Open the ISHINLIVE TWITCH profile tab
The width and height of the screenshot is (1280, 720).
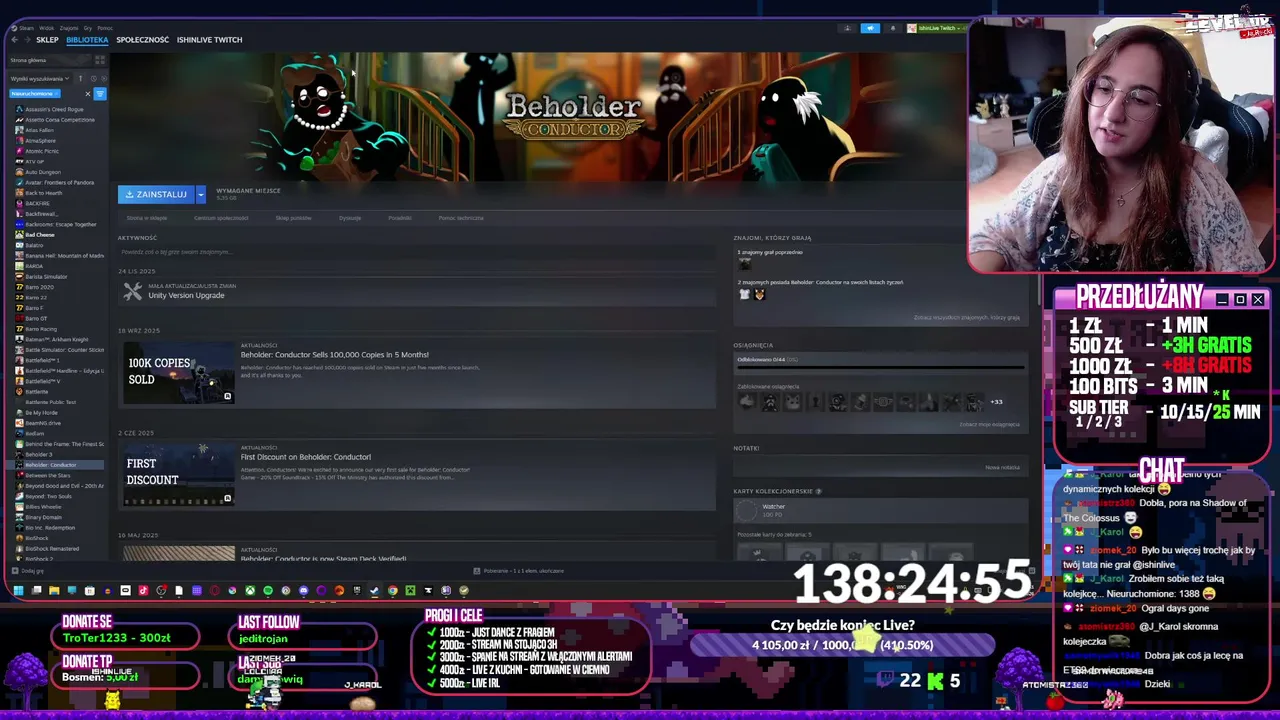pyautogui.click(x=209, y=40)
